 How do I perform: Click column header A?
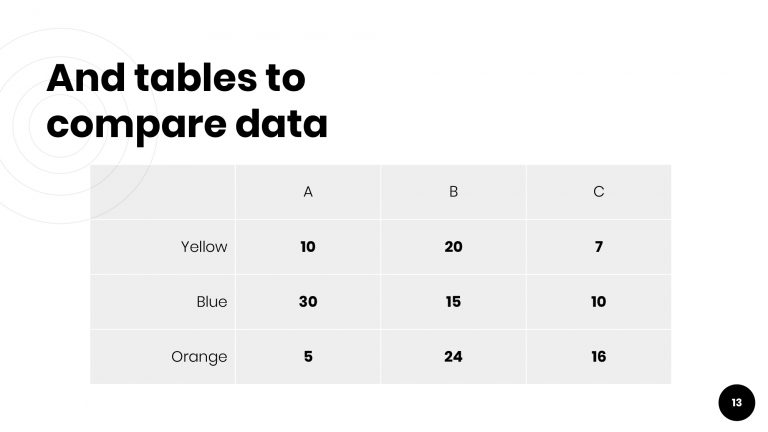pyautogui.click(x=308, y=192)
